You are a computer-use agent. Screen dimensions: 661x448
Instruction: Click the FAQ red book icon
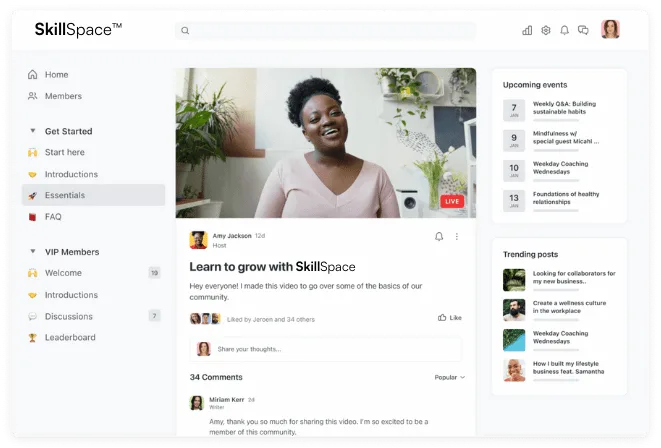(32, 217)
